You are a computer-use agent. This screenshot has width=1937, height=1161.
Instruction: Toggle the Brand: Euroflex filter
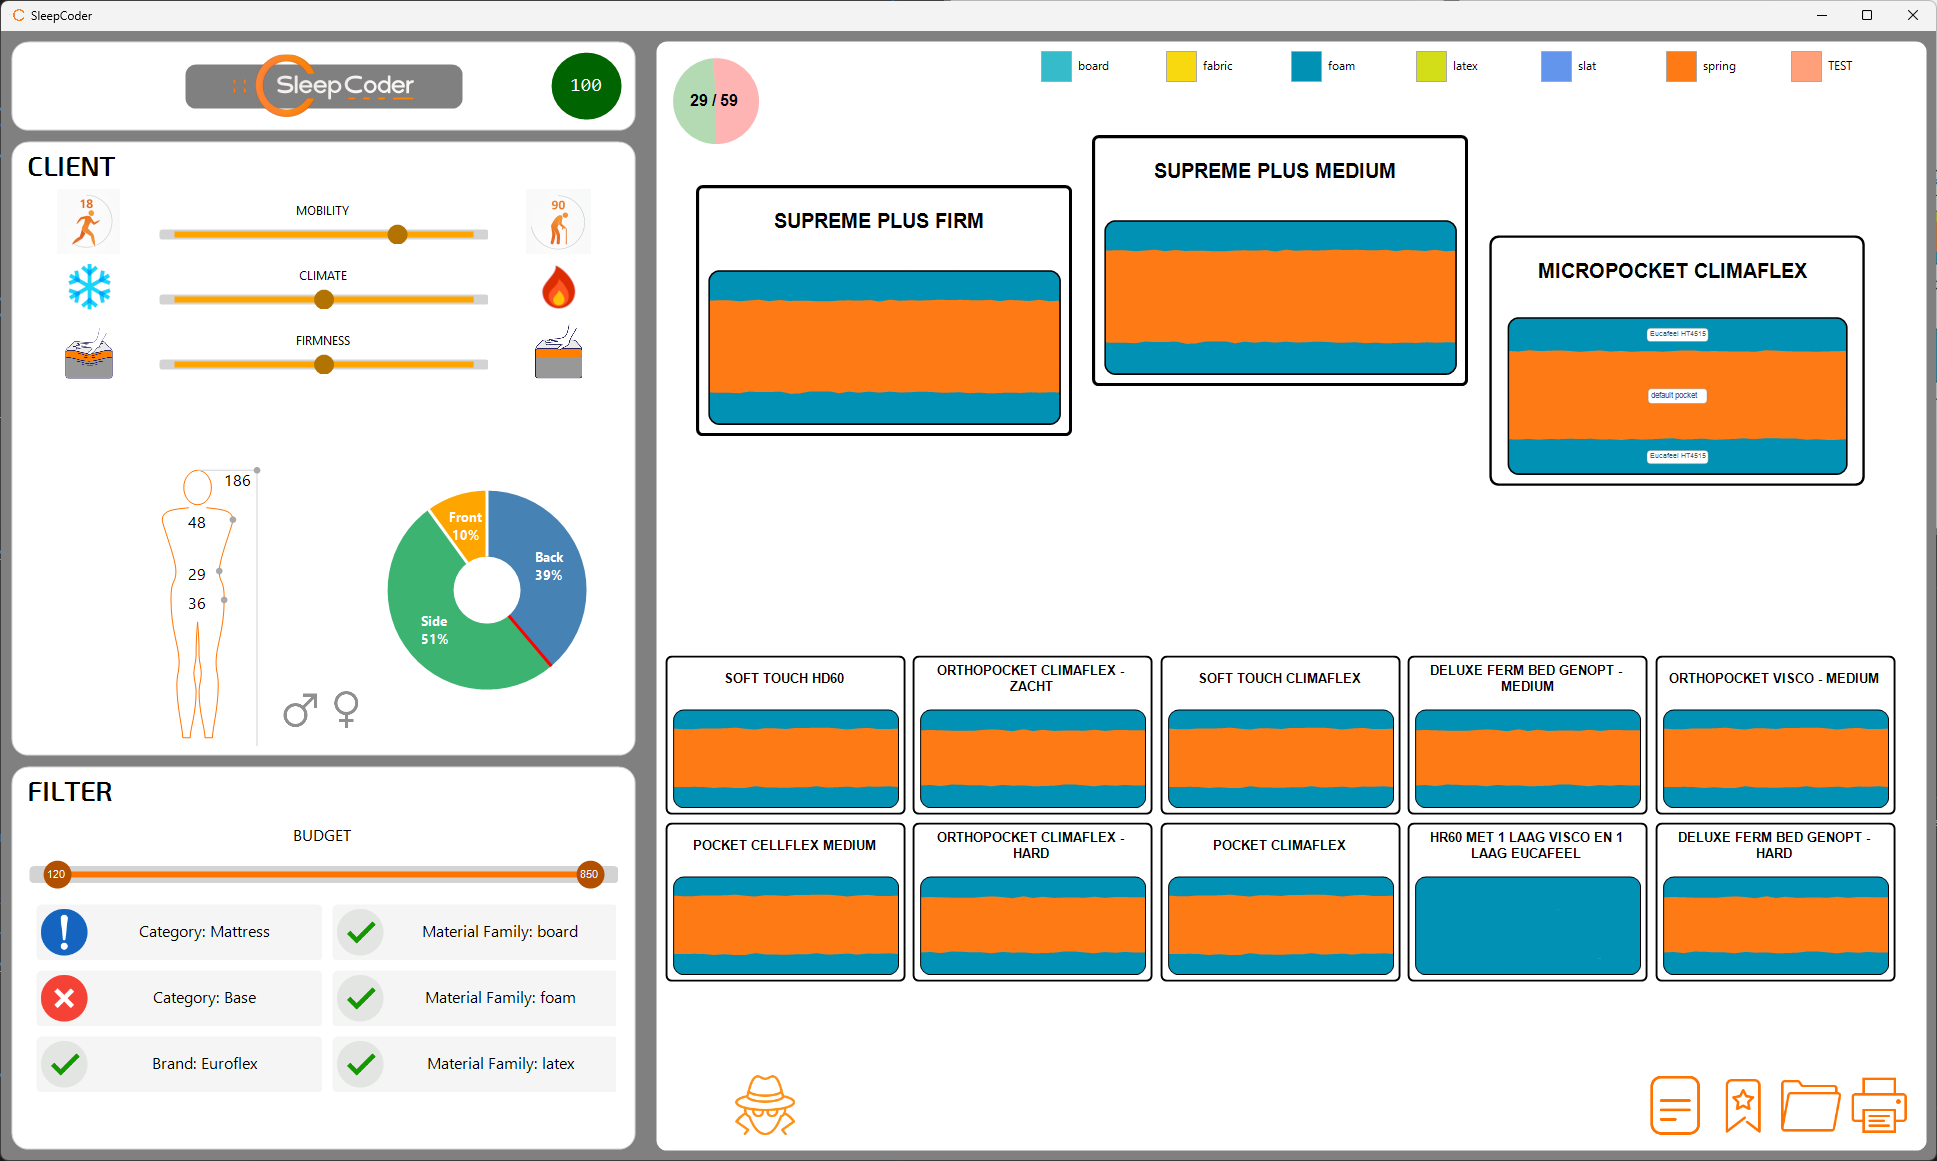pos(64,1064)
